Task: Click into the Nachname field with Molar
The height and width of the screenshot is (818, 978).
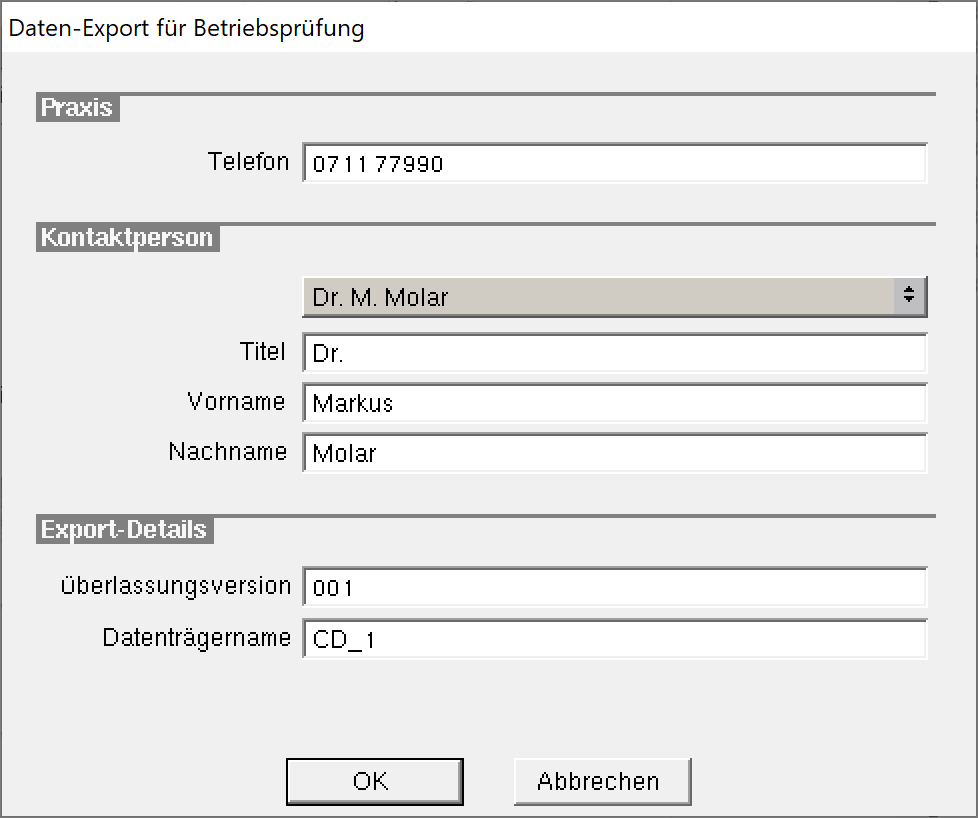Action: (614, 453)
